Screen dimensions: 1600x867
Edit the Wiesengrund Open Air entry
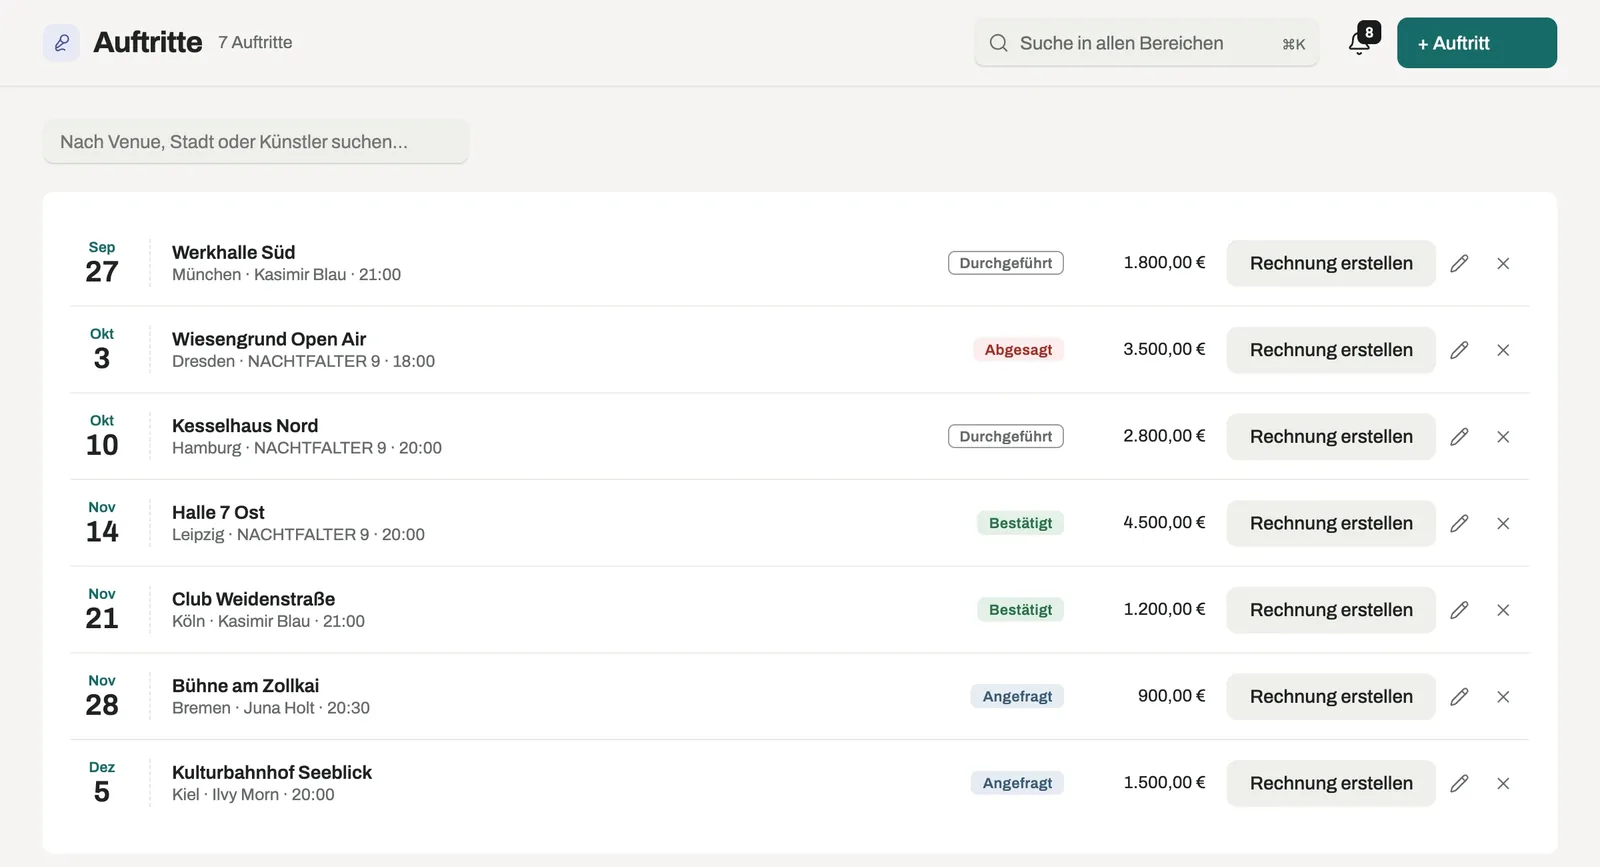point(1459,350)
